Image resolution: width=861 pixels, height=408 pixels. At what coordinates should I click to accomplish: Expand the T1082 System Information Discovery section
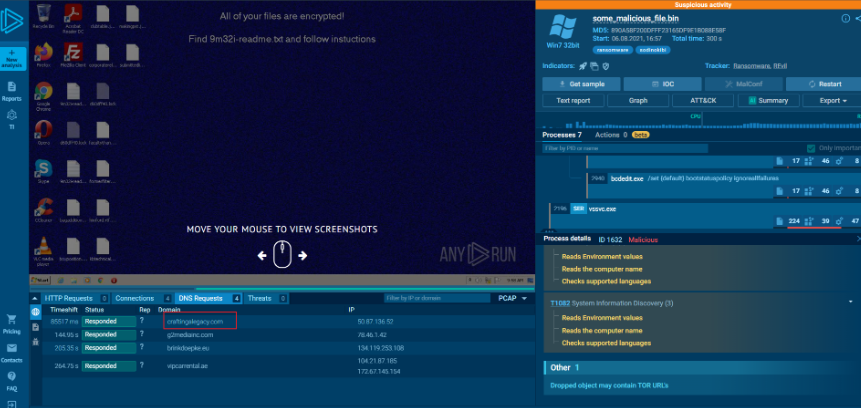[851, 302]
